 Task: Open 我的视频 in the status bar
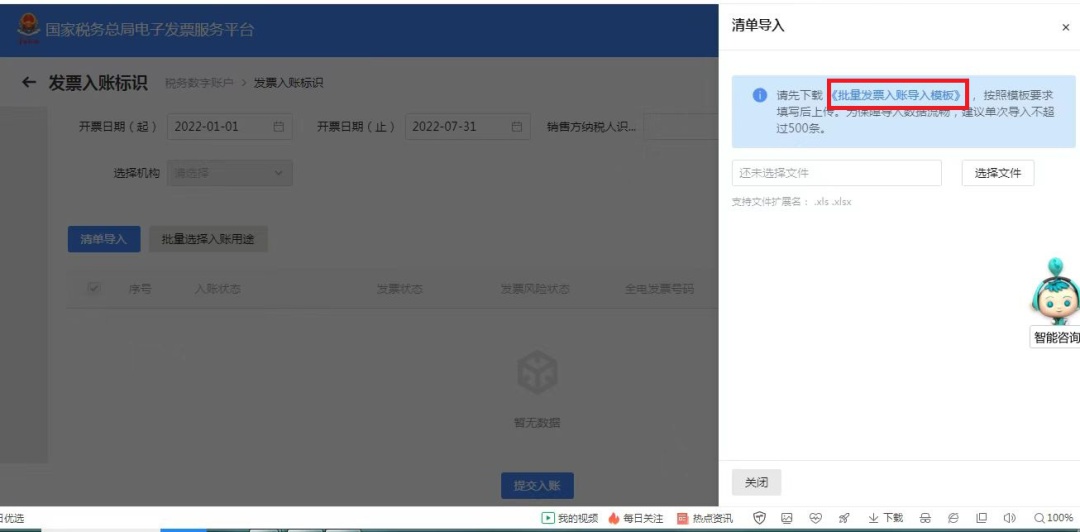(x=569, y=518)
